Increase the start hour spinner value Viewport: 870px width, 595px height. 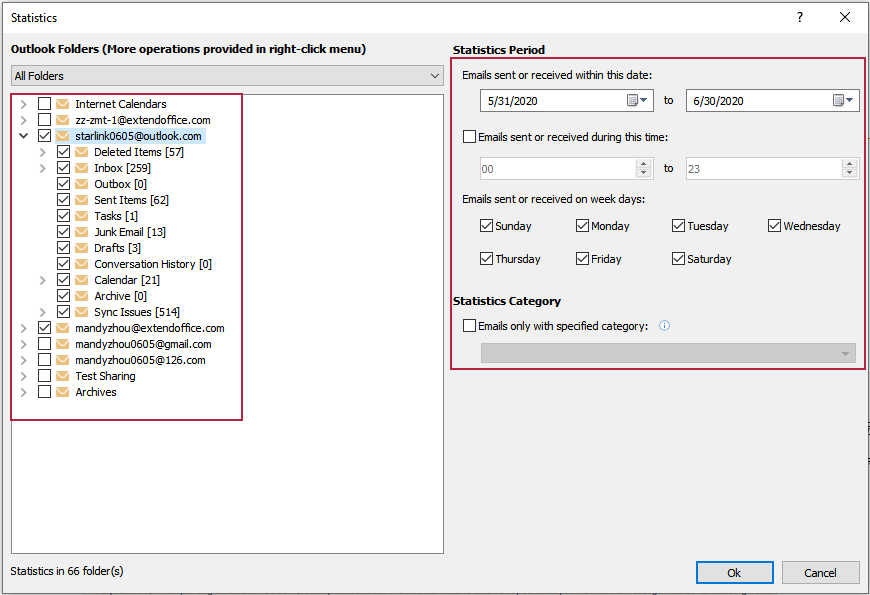(x=643, y=165)
